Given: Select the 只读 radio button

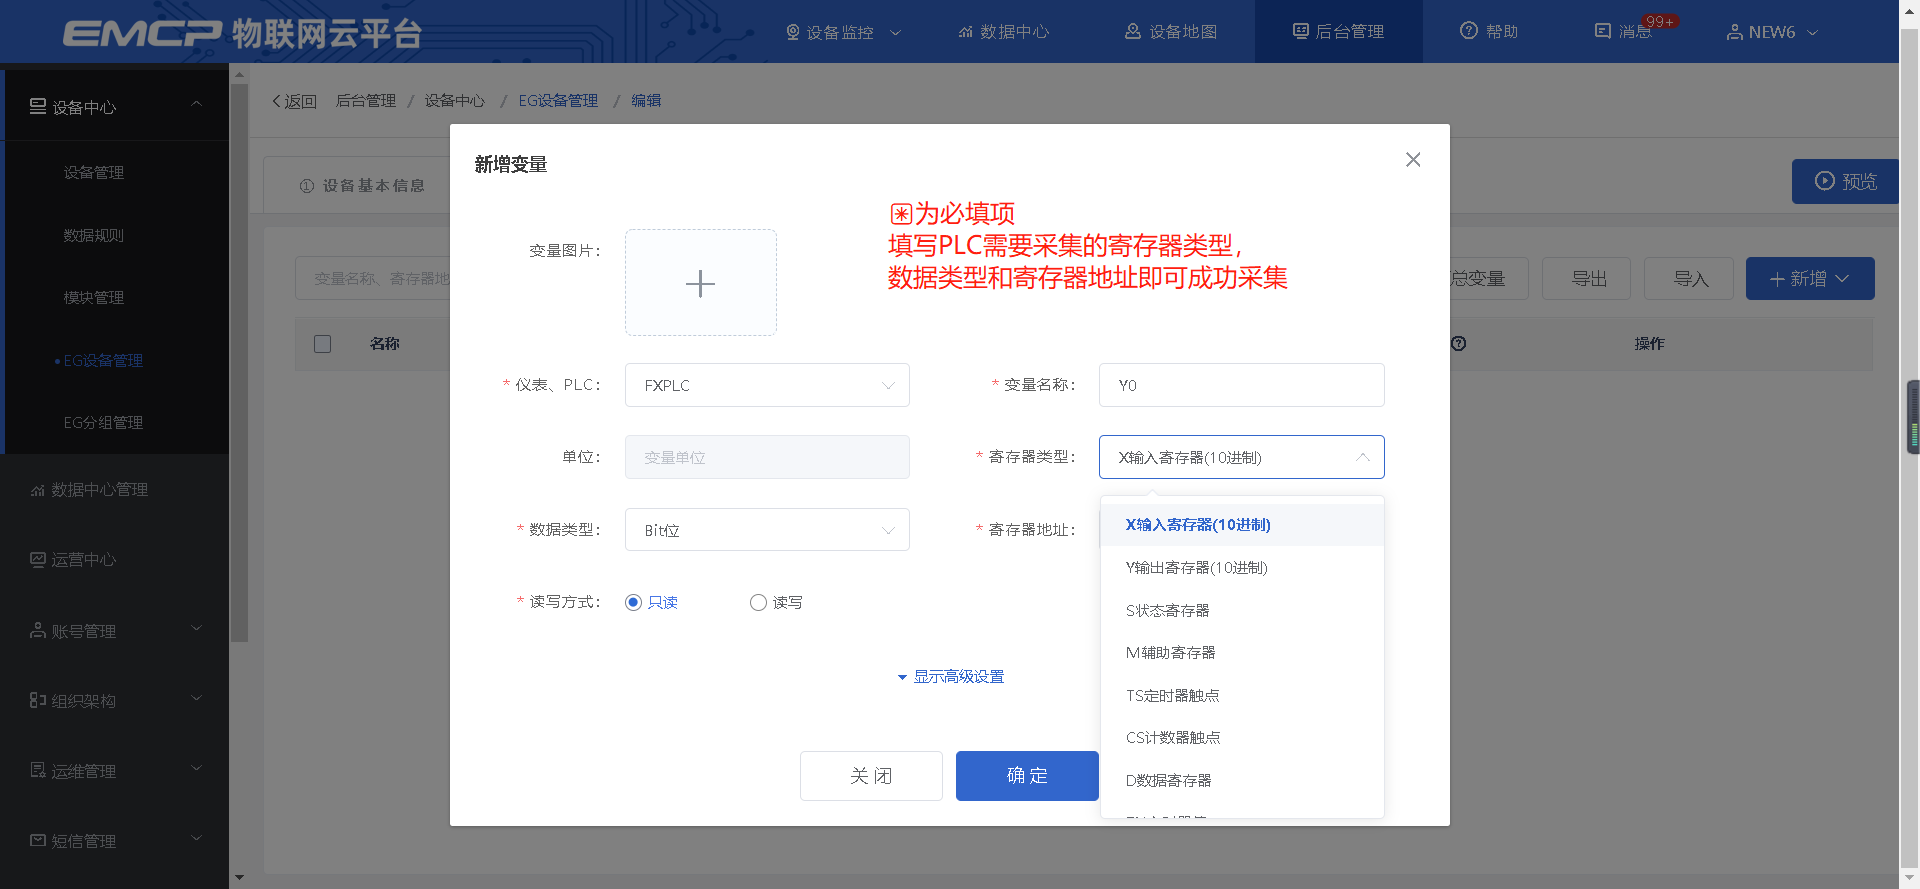Looking at the screenshot, I should [633, 602].
